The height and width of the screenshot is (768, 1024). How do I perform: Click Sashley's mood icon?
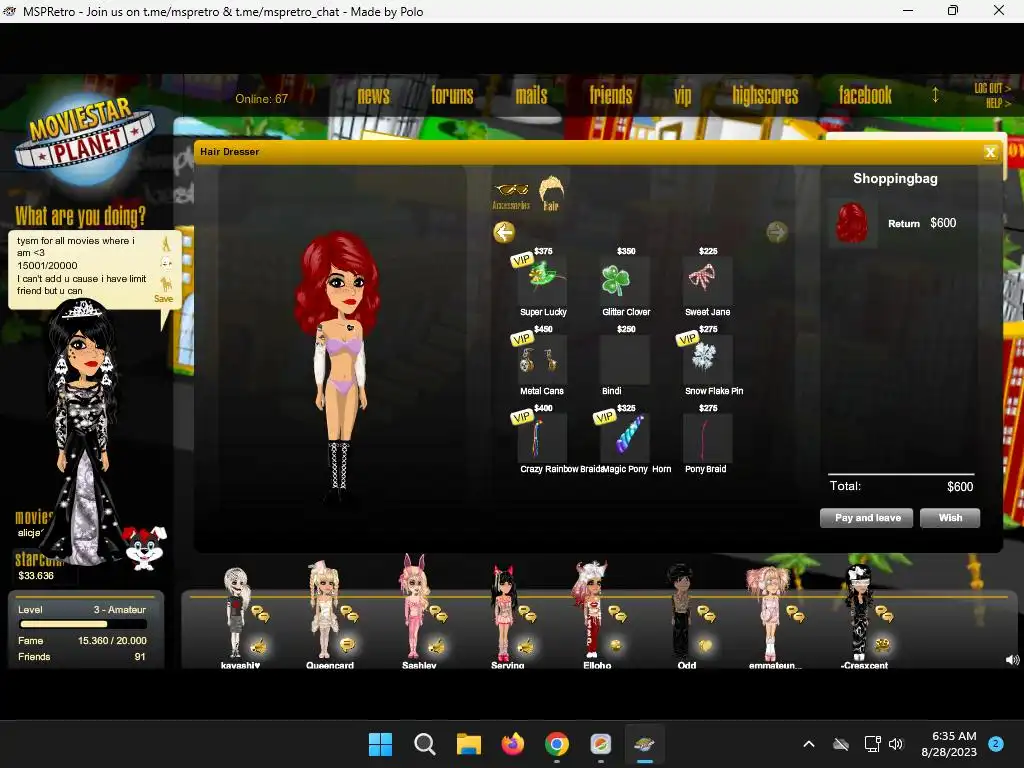[x=436, y=647]
